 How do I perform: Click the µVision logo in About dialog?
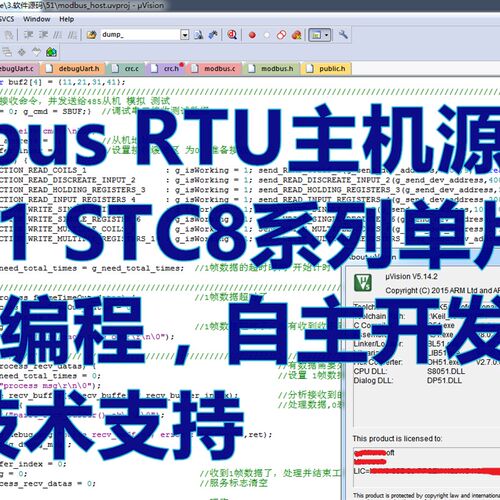[x=363, y=283]
